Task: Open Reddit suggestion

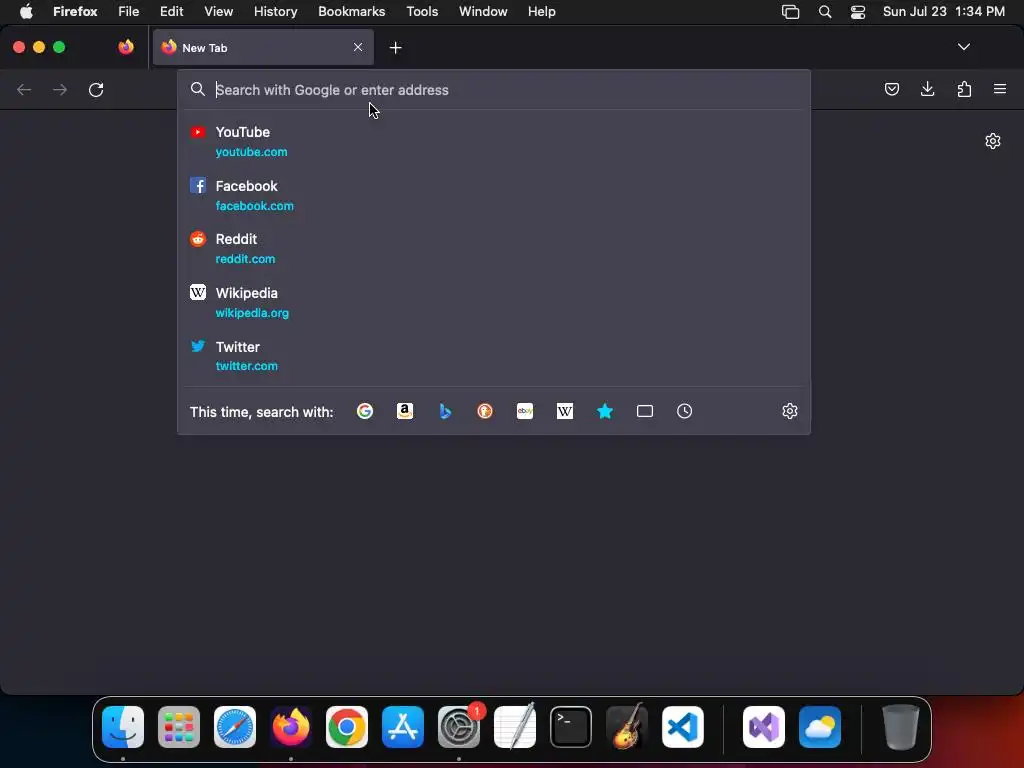Action: 494,249
